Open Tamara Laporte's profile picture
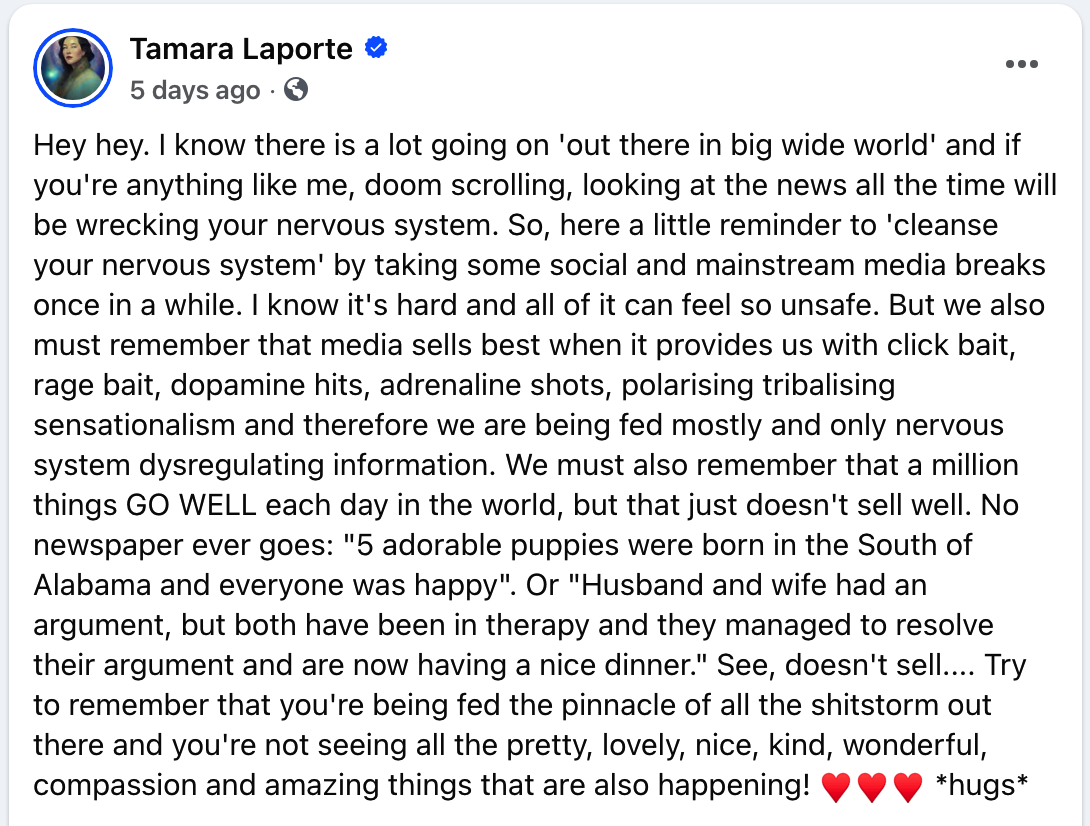This screenshot has height=826, width=1090. 71,69
